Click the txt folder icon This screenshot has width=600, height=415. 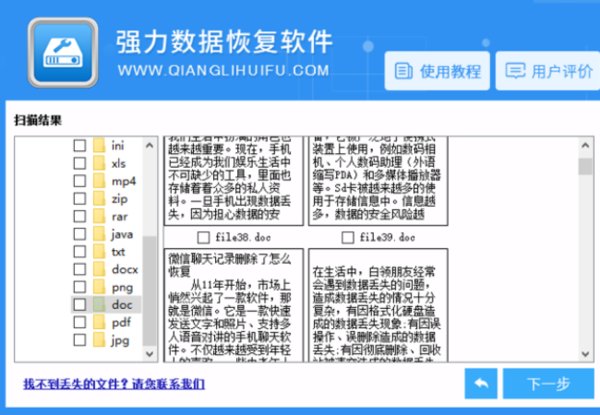tap(99, 252)
